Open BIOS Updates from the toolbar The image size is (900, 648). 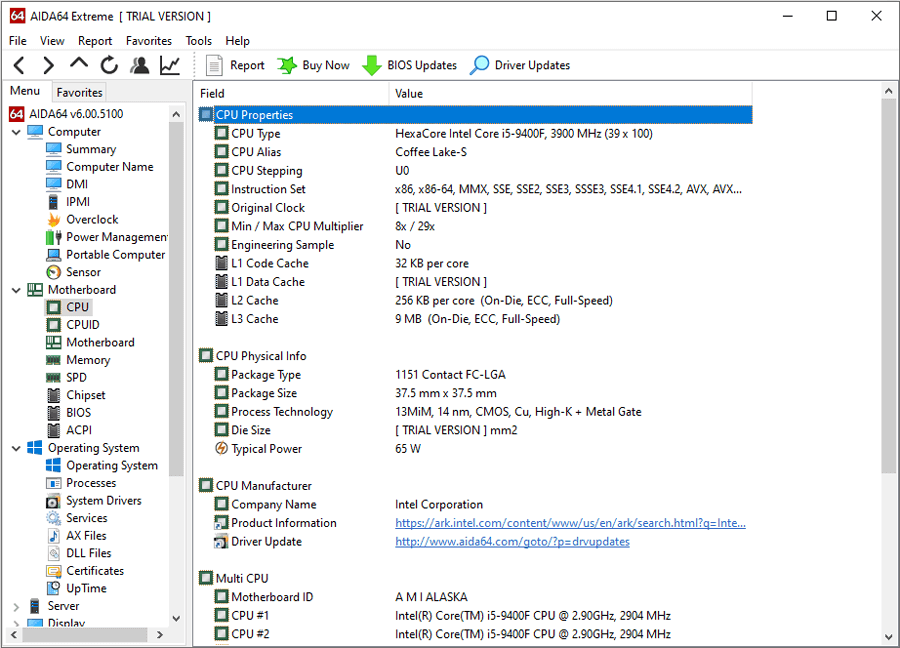tap(410, 65)
